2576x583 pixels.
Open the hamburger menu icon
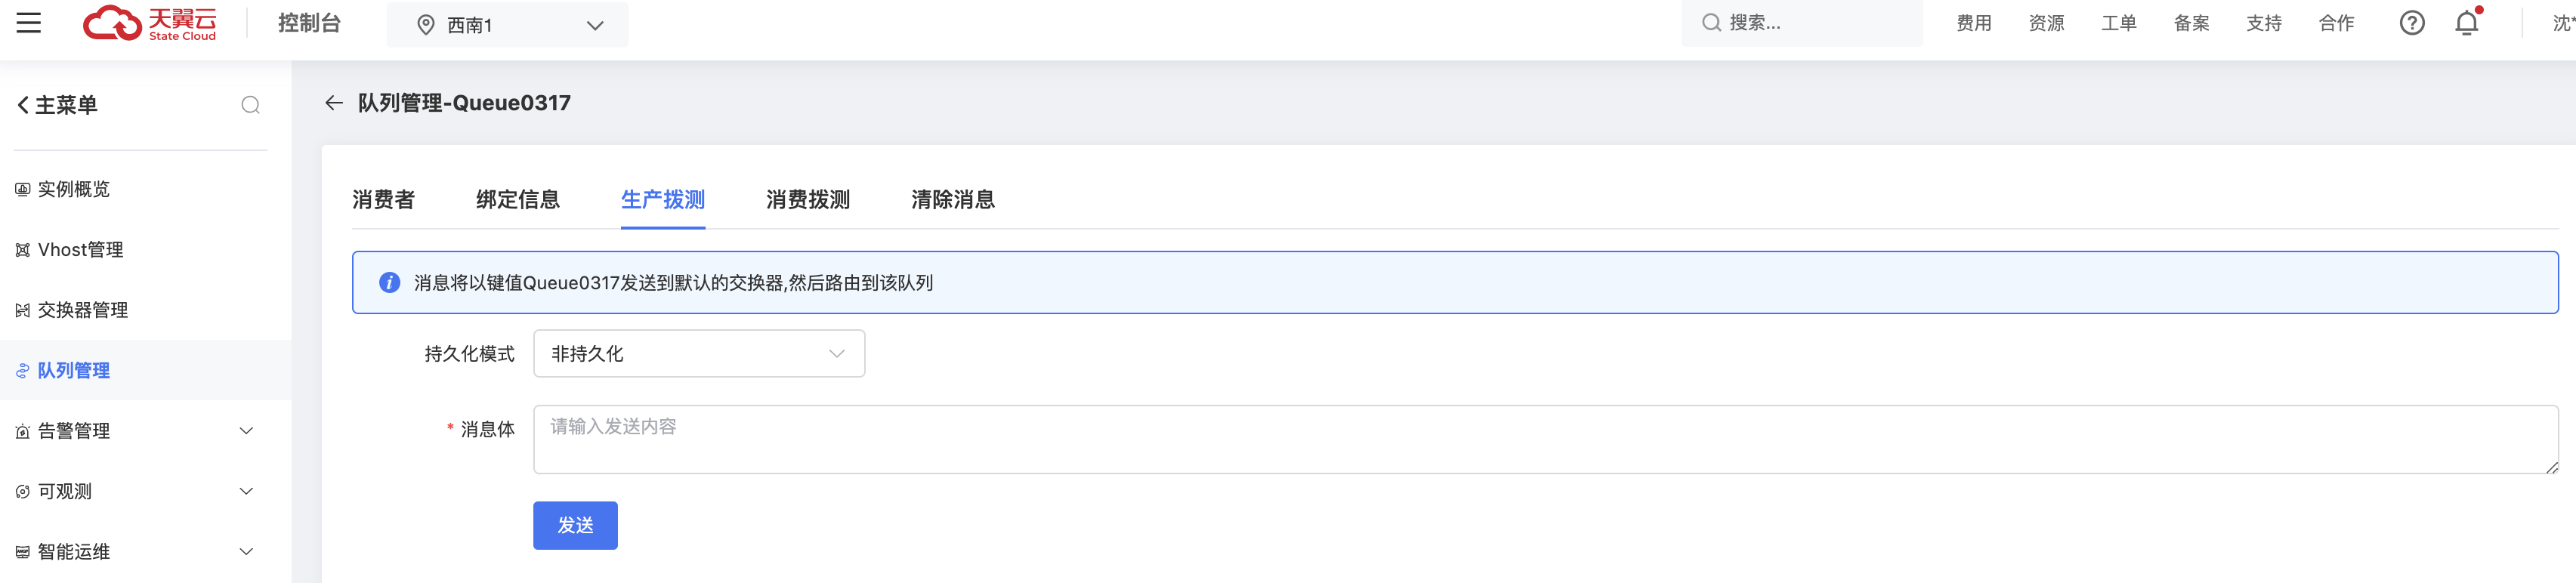(29, 23)
